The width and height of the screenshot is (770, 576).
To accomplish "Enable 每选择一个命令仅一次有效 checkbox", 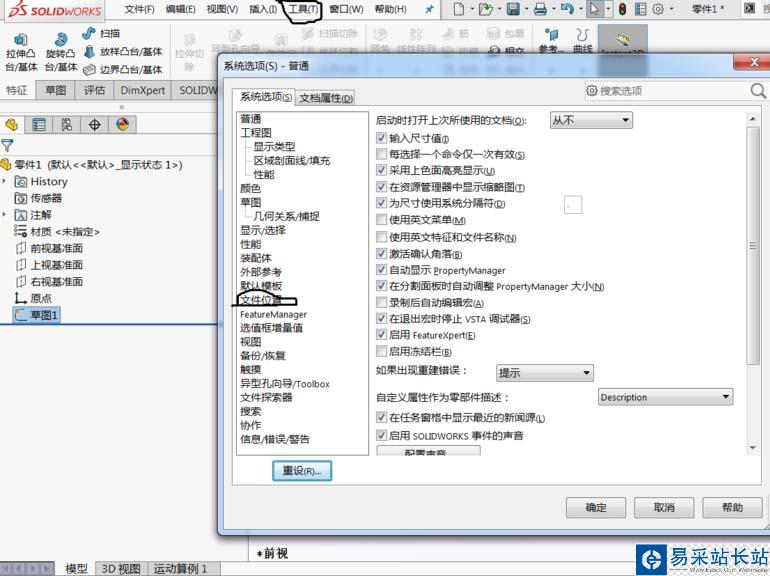I will (381, 154).
